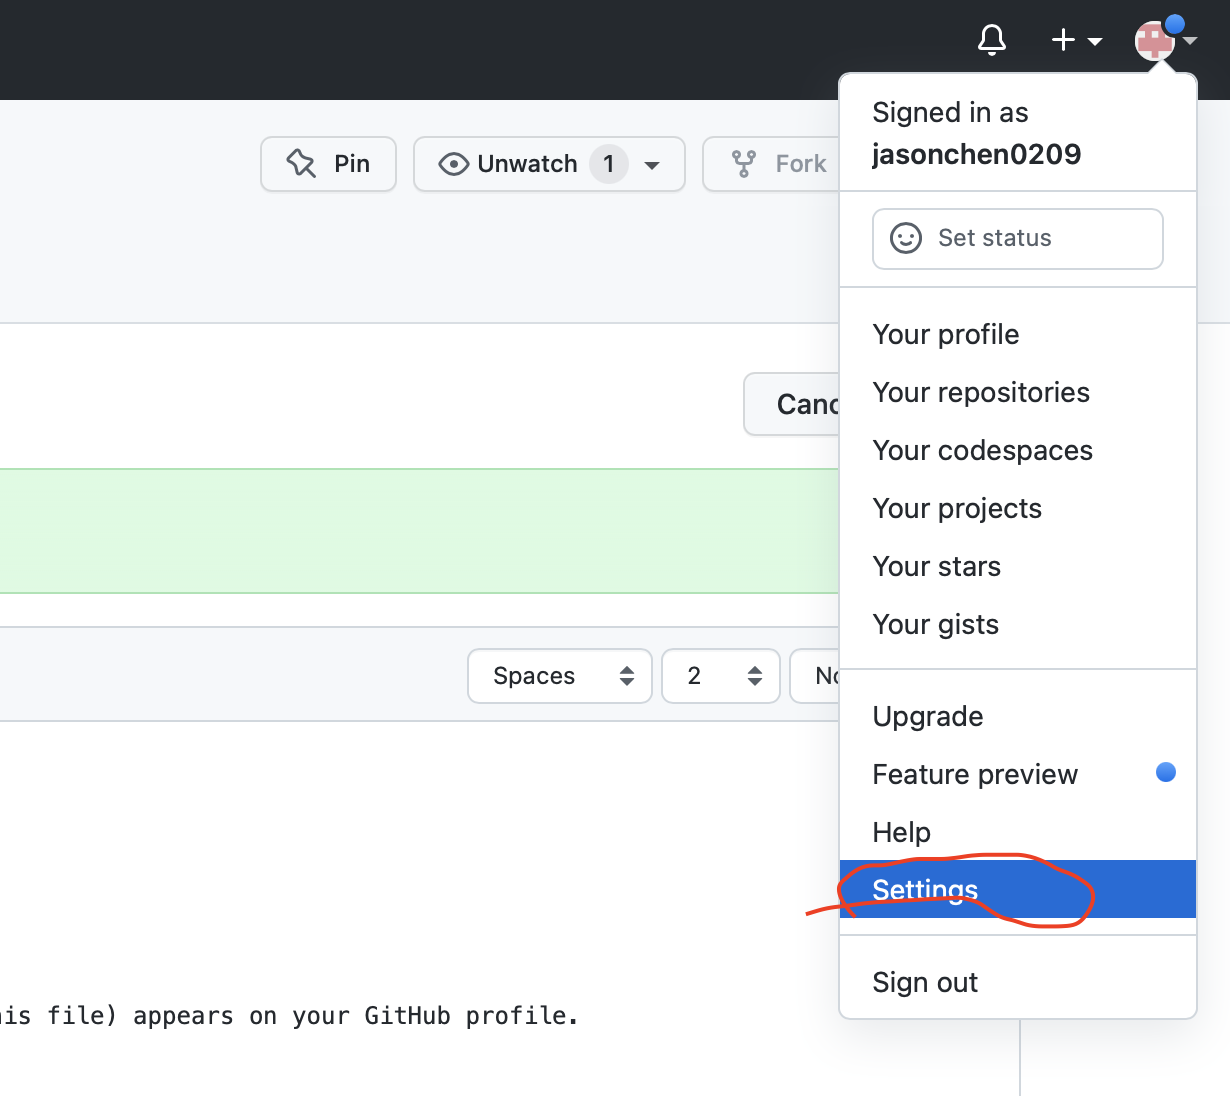
Task: Click the smiley face status icon
Action: coord(906,238)
